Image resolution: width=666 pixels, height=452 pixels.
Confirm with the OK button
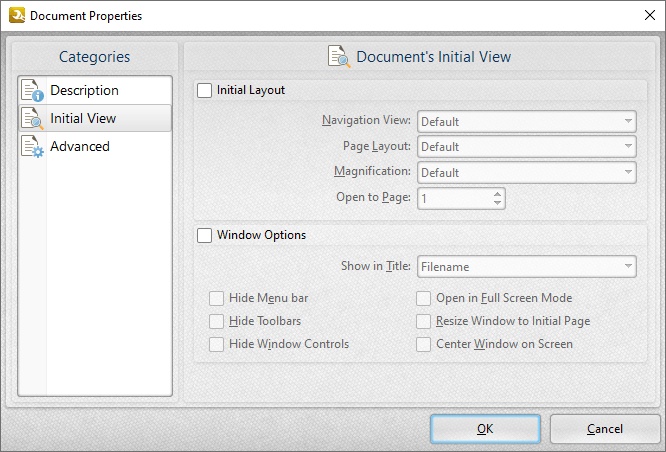tap(485, 429)
